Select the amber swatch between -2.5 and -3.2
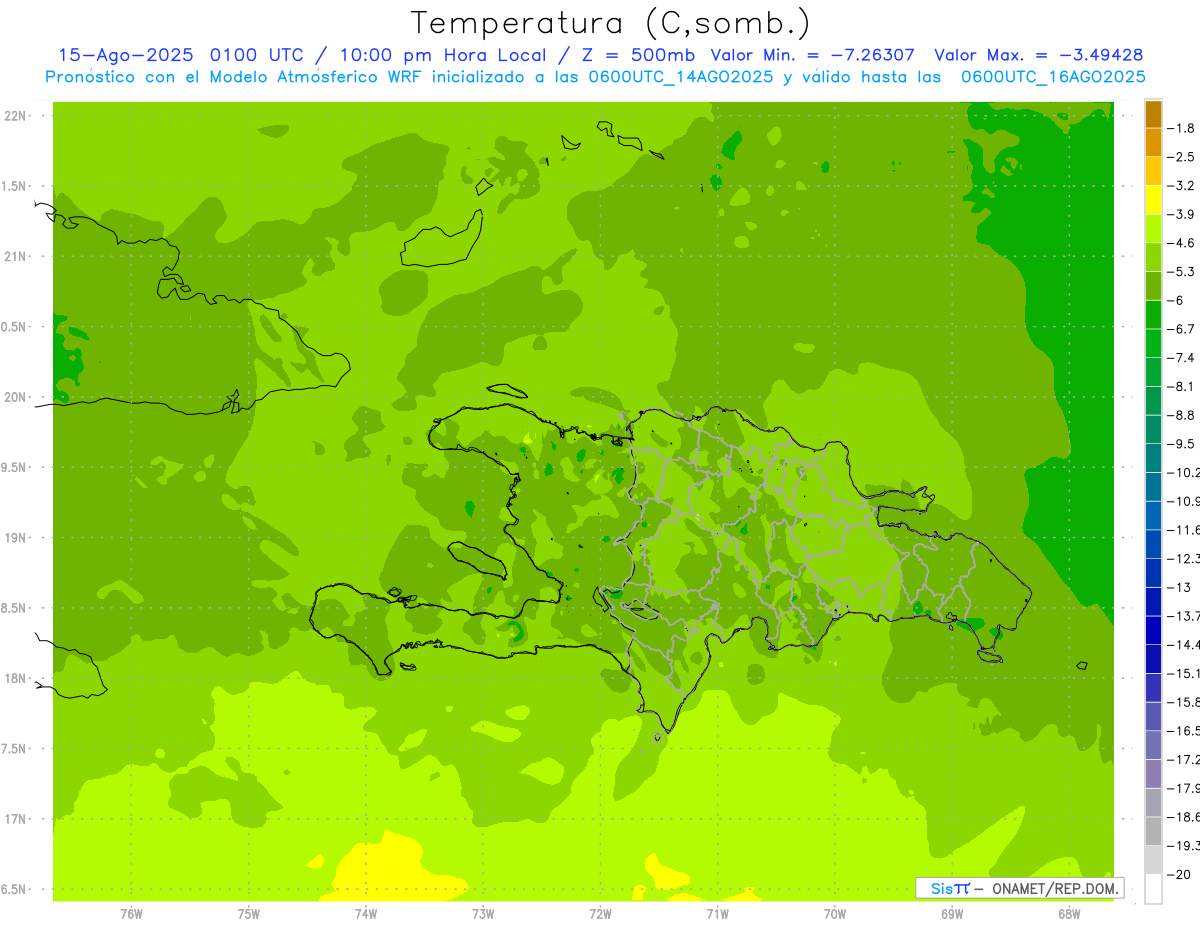The height and width of the screenshot is (927, 1200). coord(1153,171)
